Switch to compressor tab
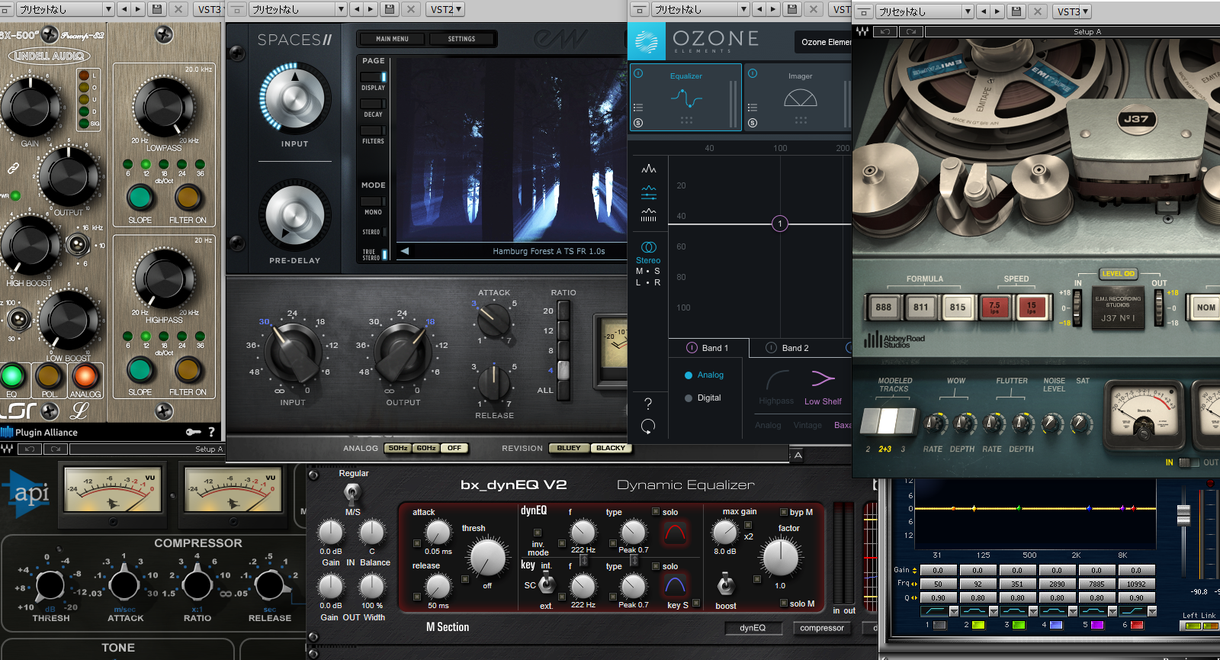Screen dimensions: 1220x660 click(821, 628)
